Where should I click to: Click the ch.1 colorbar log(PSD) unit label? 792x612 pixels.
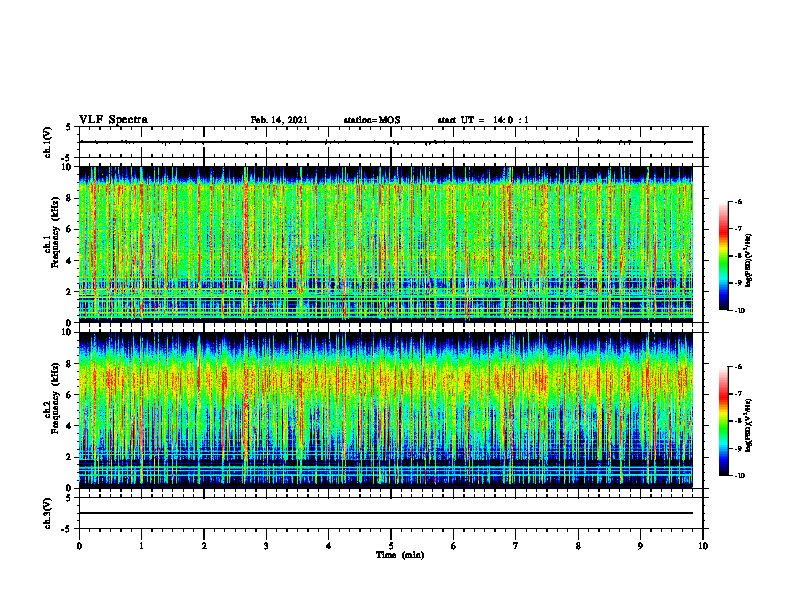(x=749, y=261)
